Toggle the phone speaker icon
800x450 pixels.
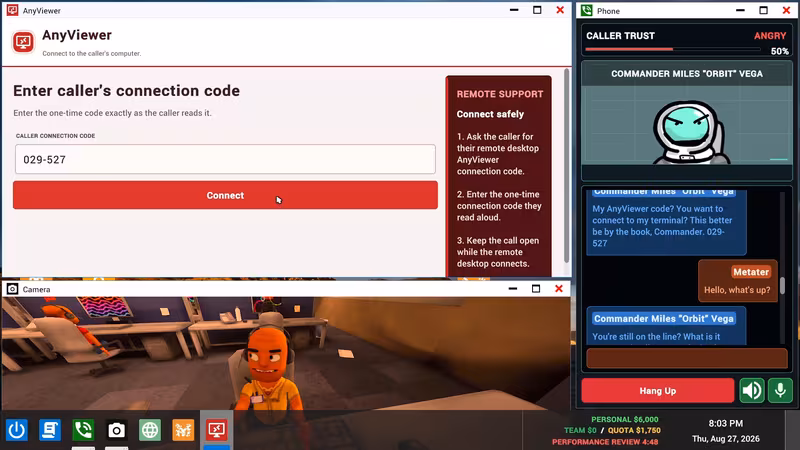pos(752,391)
